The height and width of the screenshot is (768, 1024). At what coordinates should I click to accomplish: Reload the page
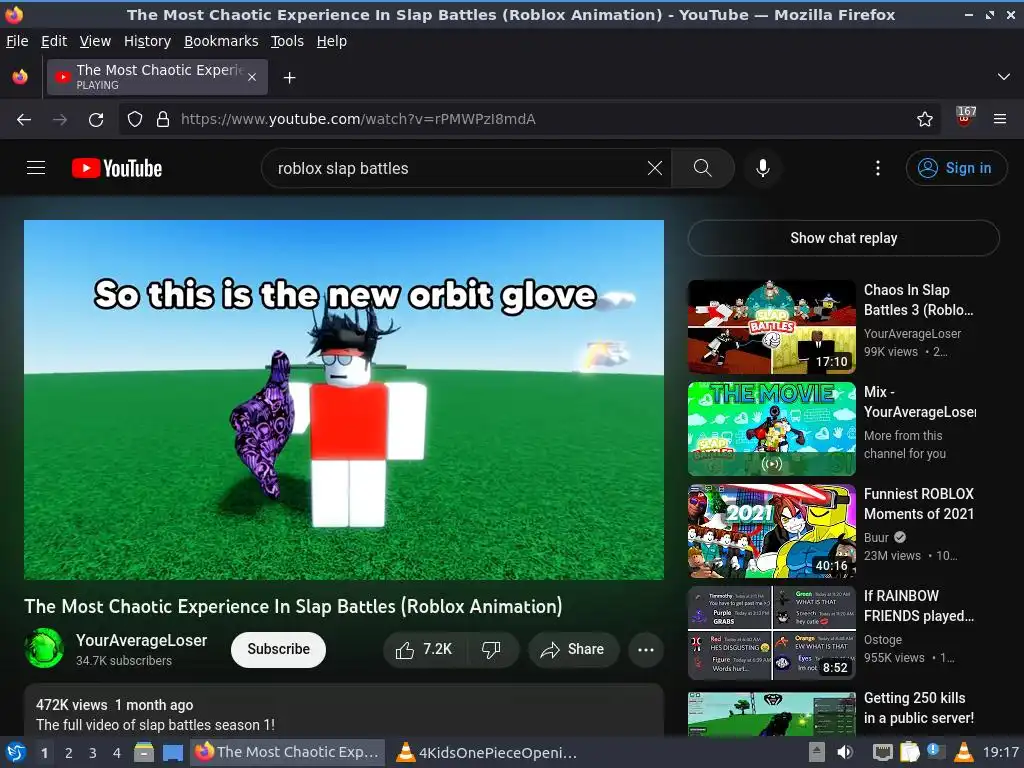point(96,120)
